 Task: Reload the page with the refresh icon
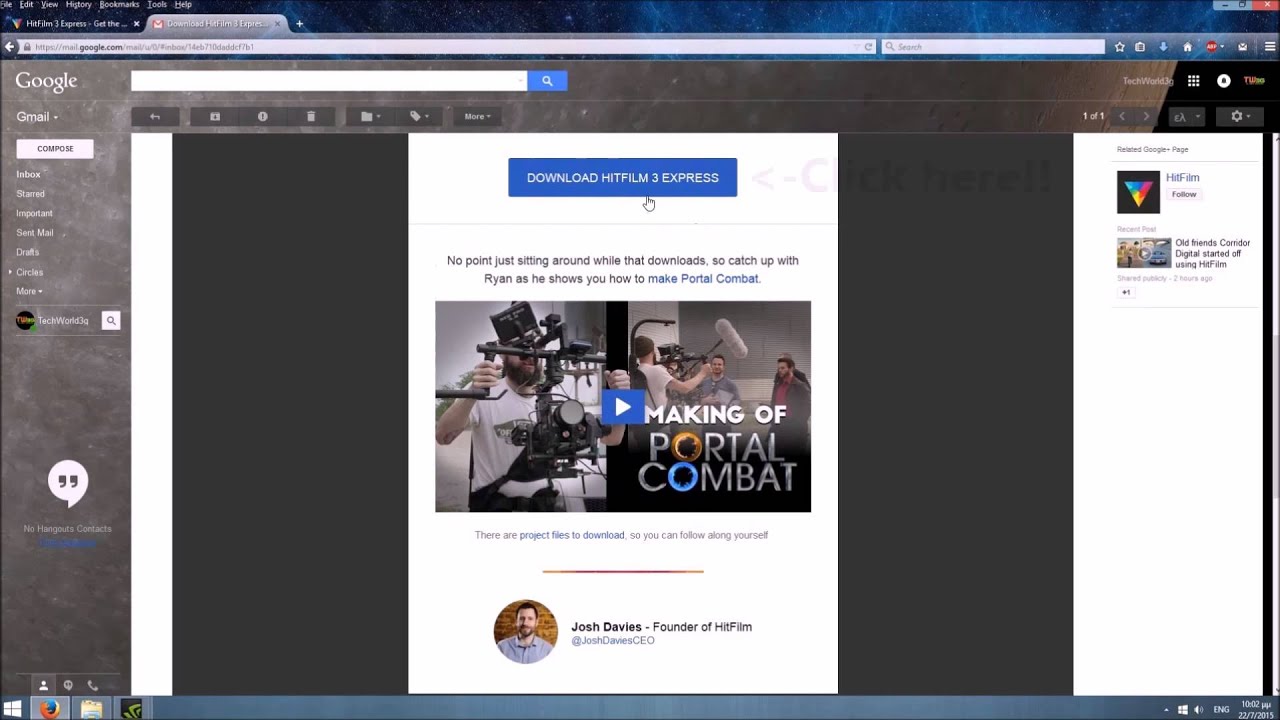tap(868, 47)
